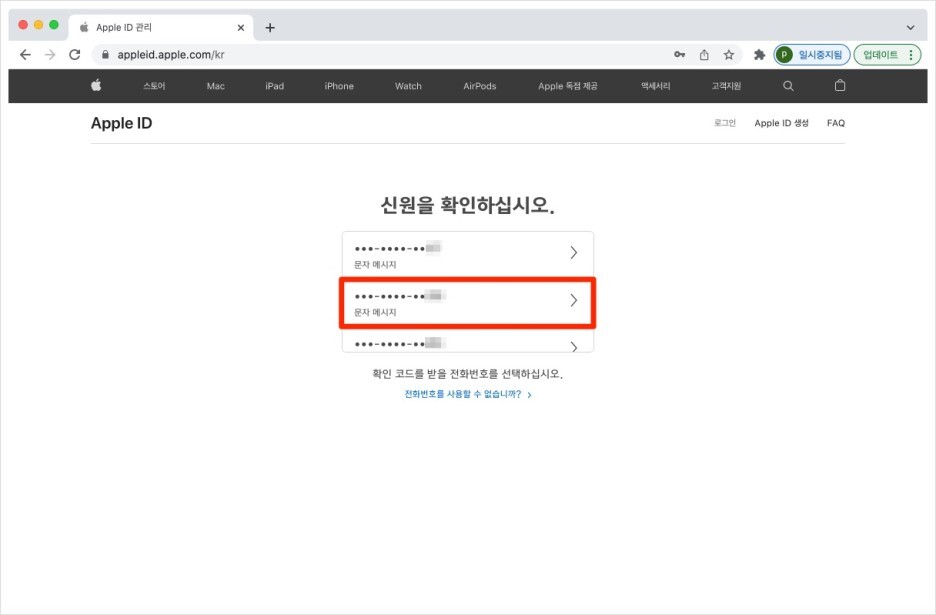Viewport: 936px width, 615px height.
Task: Open 고객지원 menu item
Action: pos(726,86)
